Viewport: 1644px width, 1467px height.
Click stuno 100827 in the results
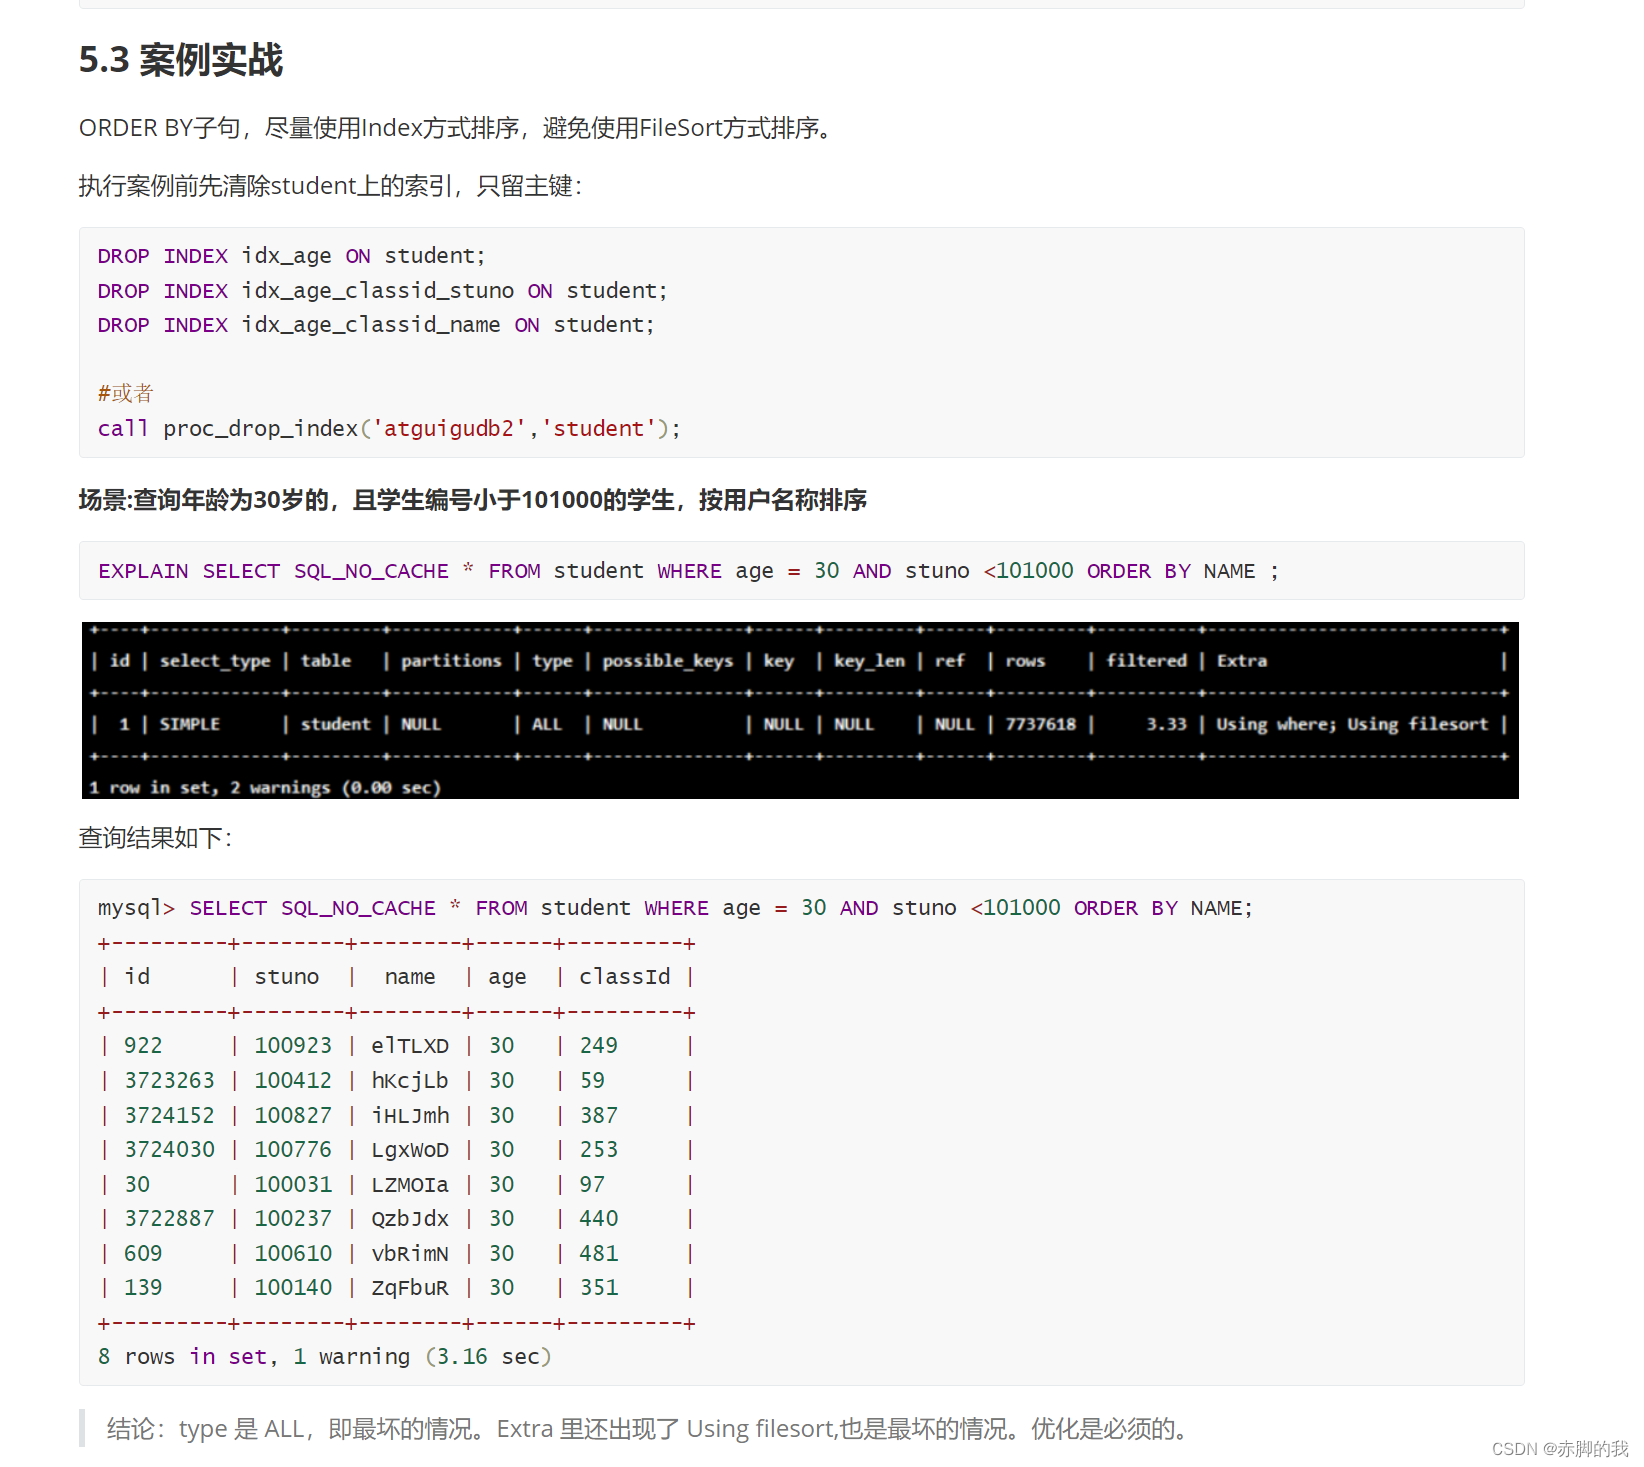pos(293,1115)
